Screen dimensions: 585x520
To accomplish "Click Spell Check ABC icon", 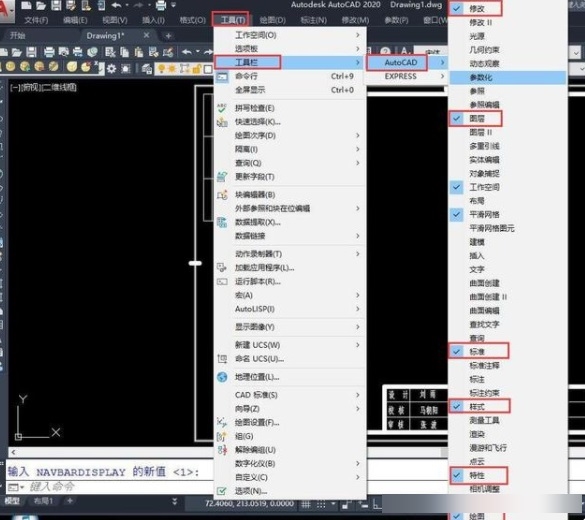I will (222, 108).
